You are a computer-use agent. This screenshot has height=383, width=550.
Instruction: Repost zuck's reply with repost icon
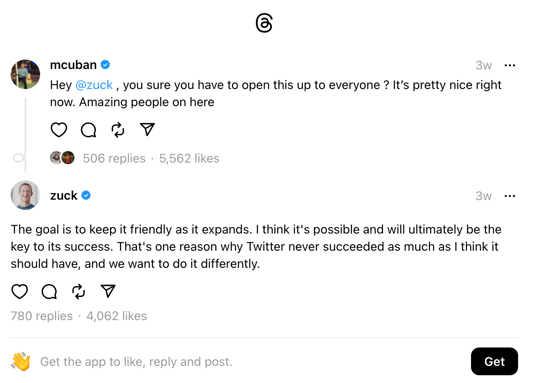tap(79, 291)
